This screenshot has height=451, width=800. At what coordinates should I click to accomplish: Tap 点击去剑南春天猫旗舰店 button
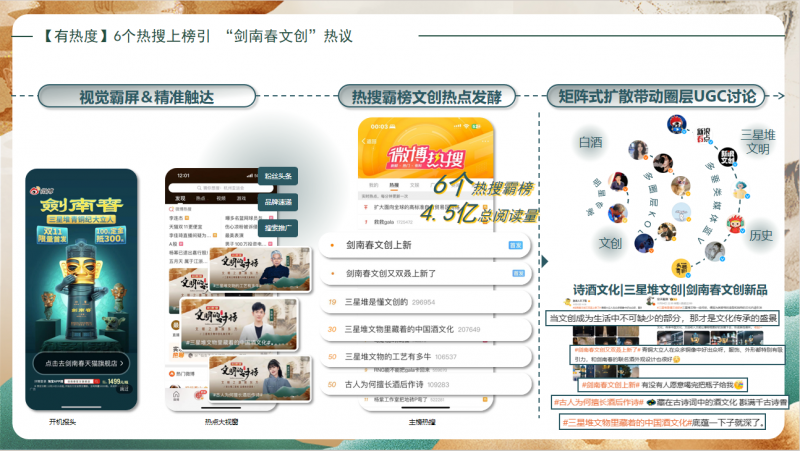[81, 363]
